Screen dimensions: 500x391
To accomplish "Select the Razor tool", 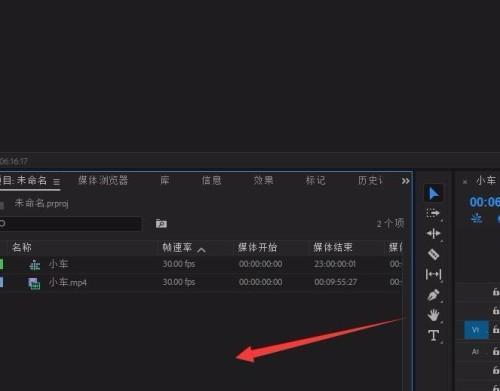I will pyautogui.click(x=433, y=254).
